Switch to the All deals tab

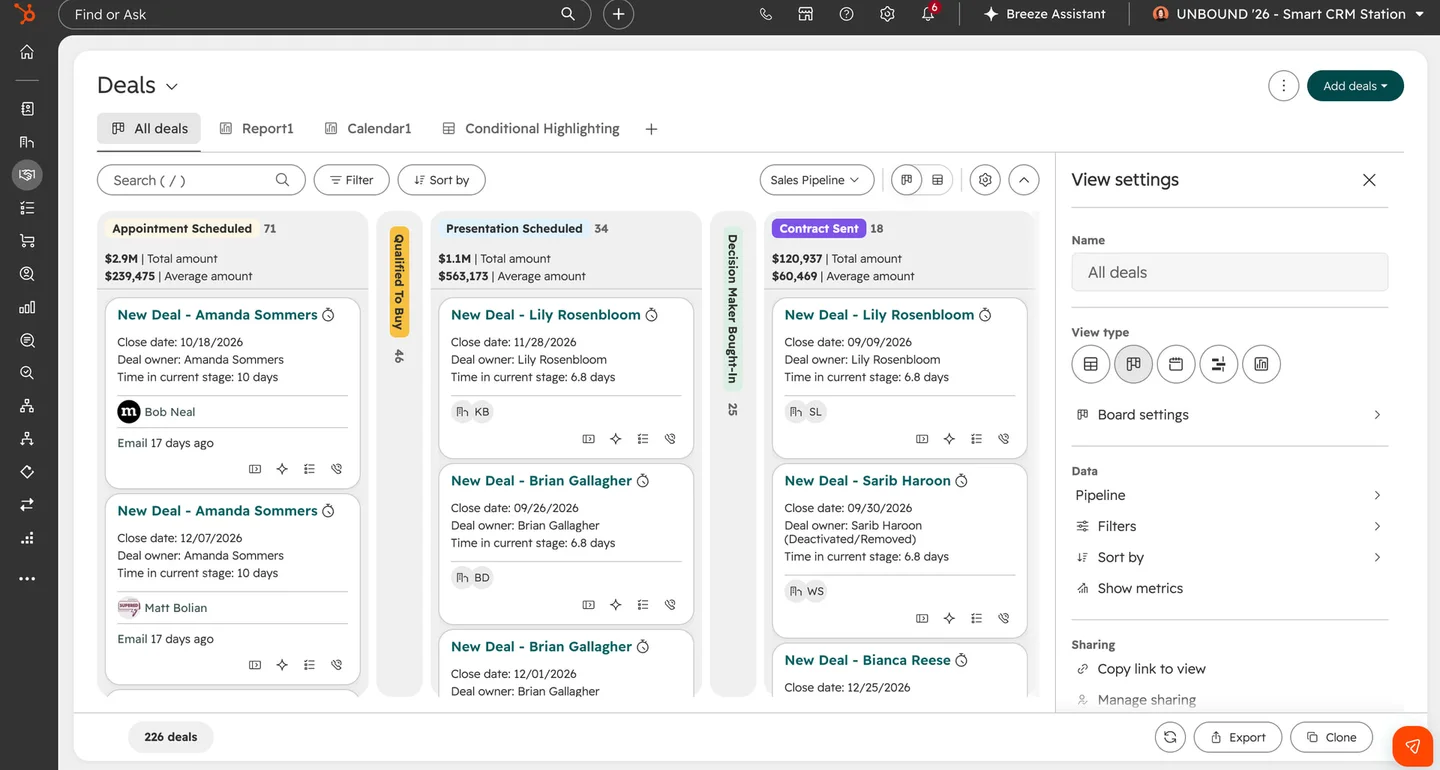click(x=149, y=129)
